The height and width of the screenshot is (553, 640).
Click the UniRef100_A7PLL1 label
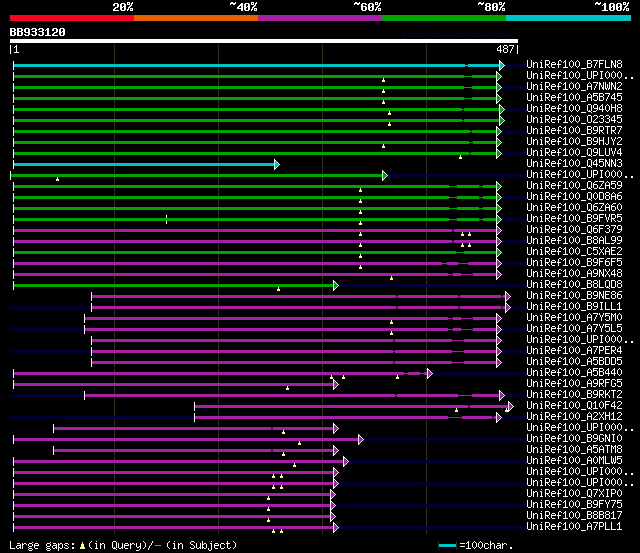(574, 527)
